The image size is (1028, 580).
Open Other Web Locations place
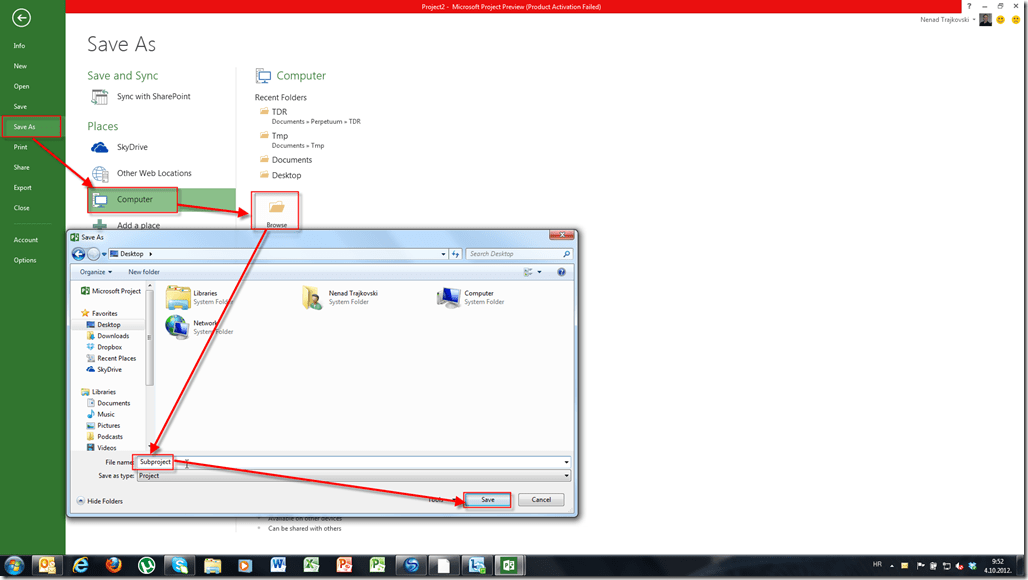tap(154, 173)
